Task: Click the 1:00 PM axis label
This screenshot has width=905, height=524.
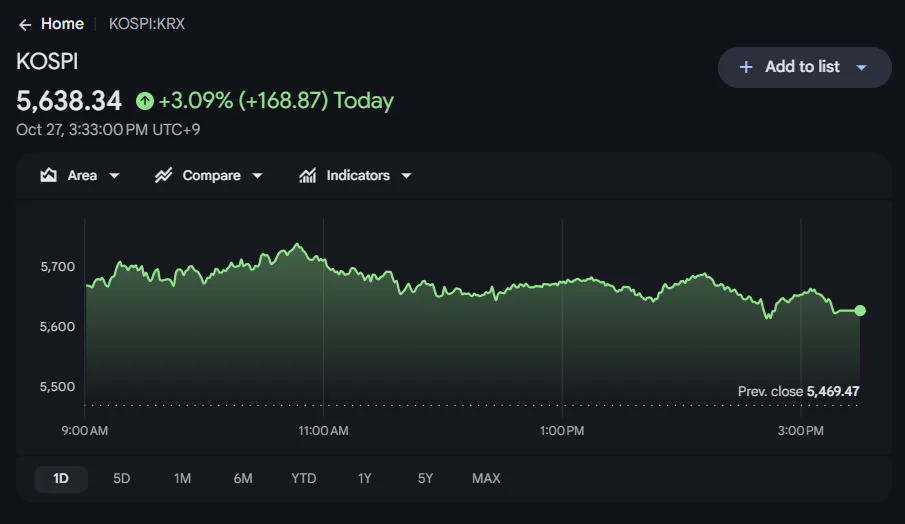Action: [x=562, y=431]
